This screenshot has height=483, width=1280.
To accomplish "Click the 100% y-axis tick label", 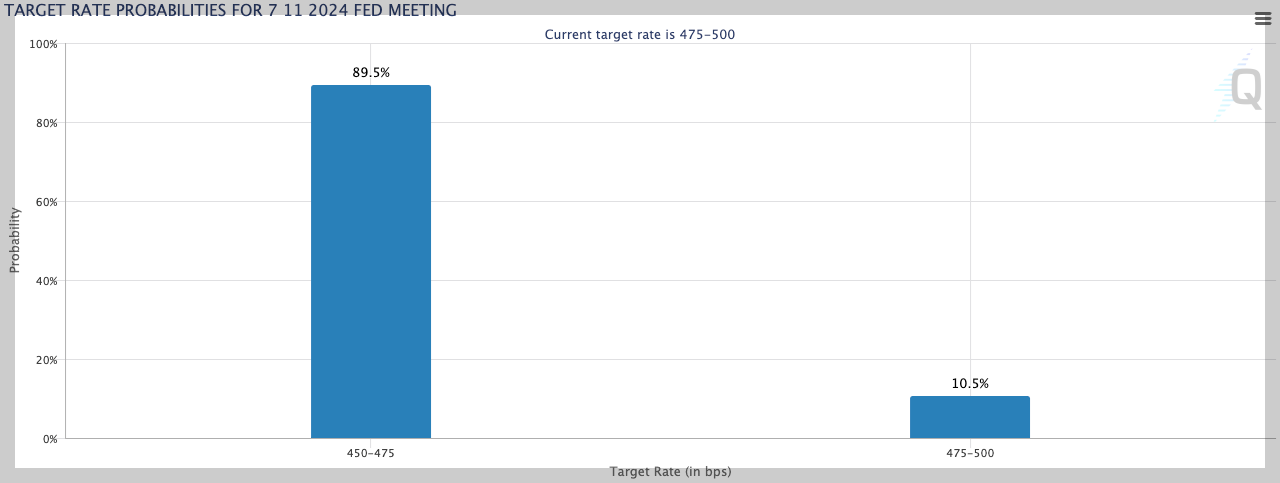I will point(43,44).
